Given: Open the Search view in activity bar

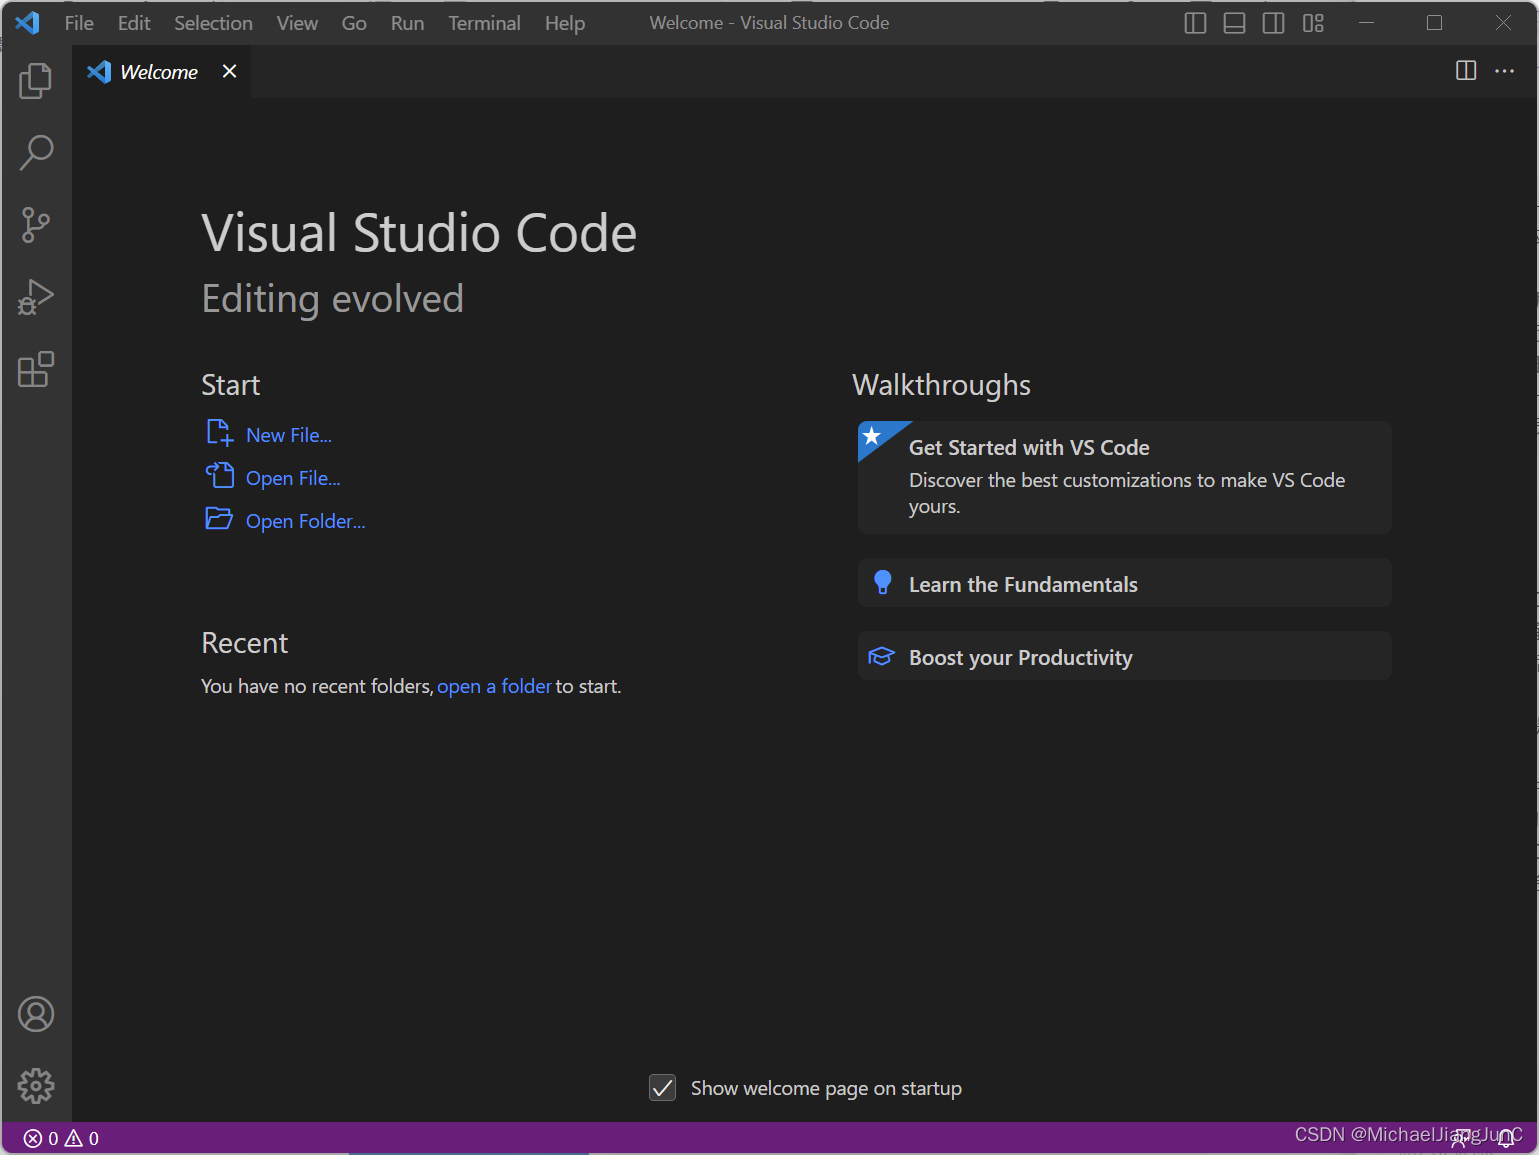Looking at the screenshot, I should (36, 153).
